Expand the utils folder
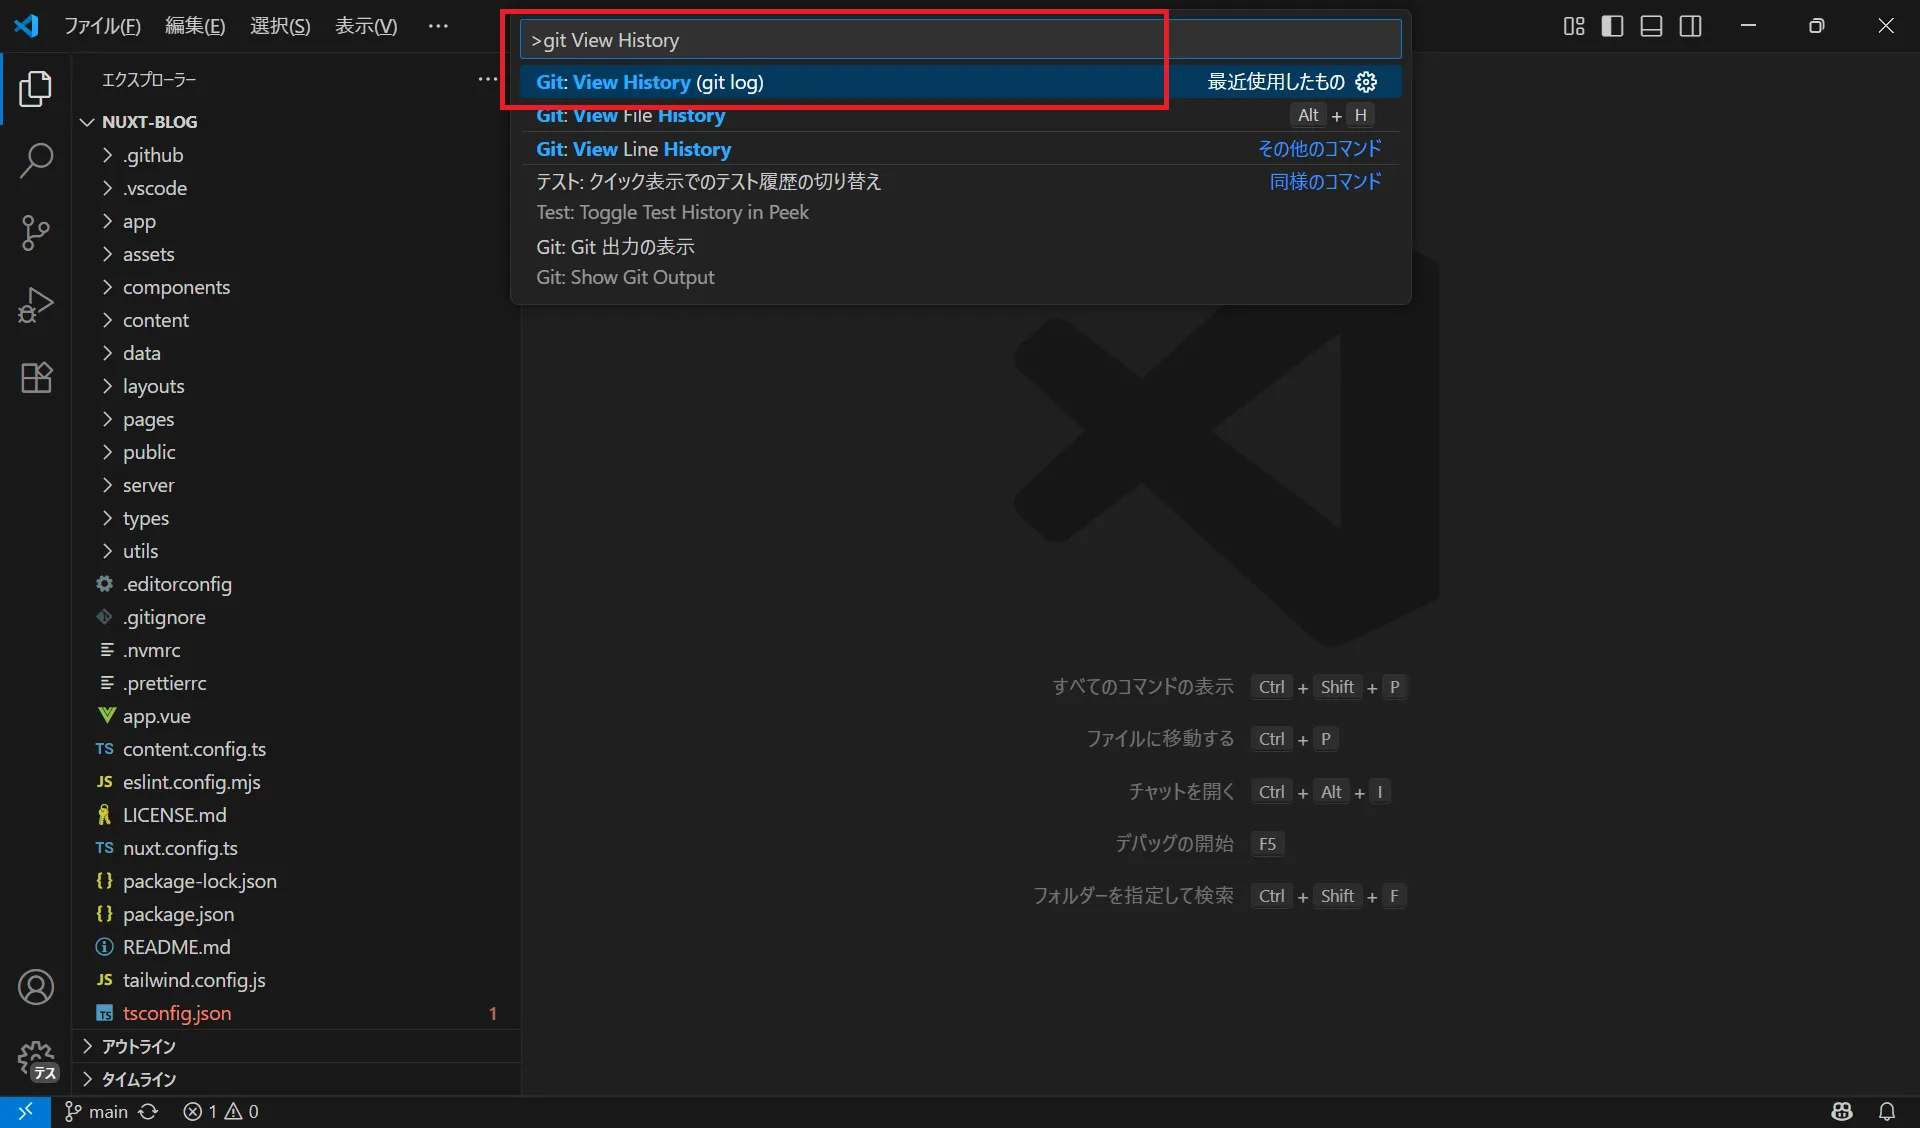The width and height of the screenshot is (1920, 1128). coord(296,551)
